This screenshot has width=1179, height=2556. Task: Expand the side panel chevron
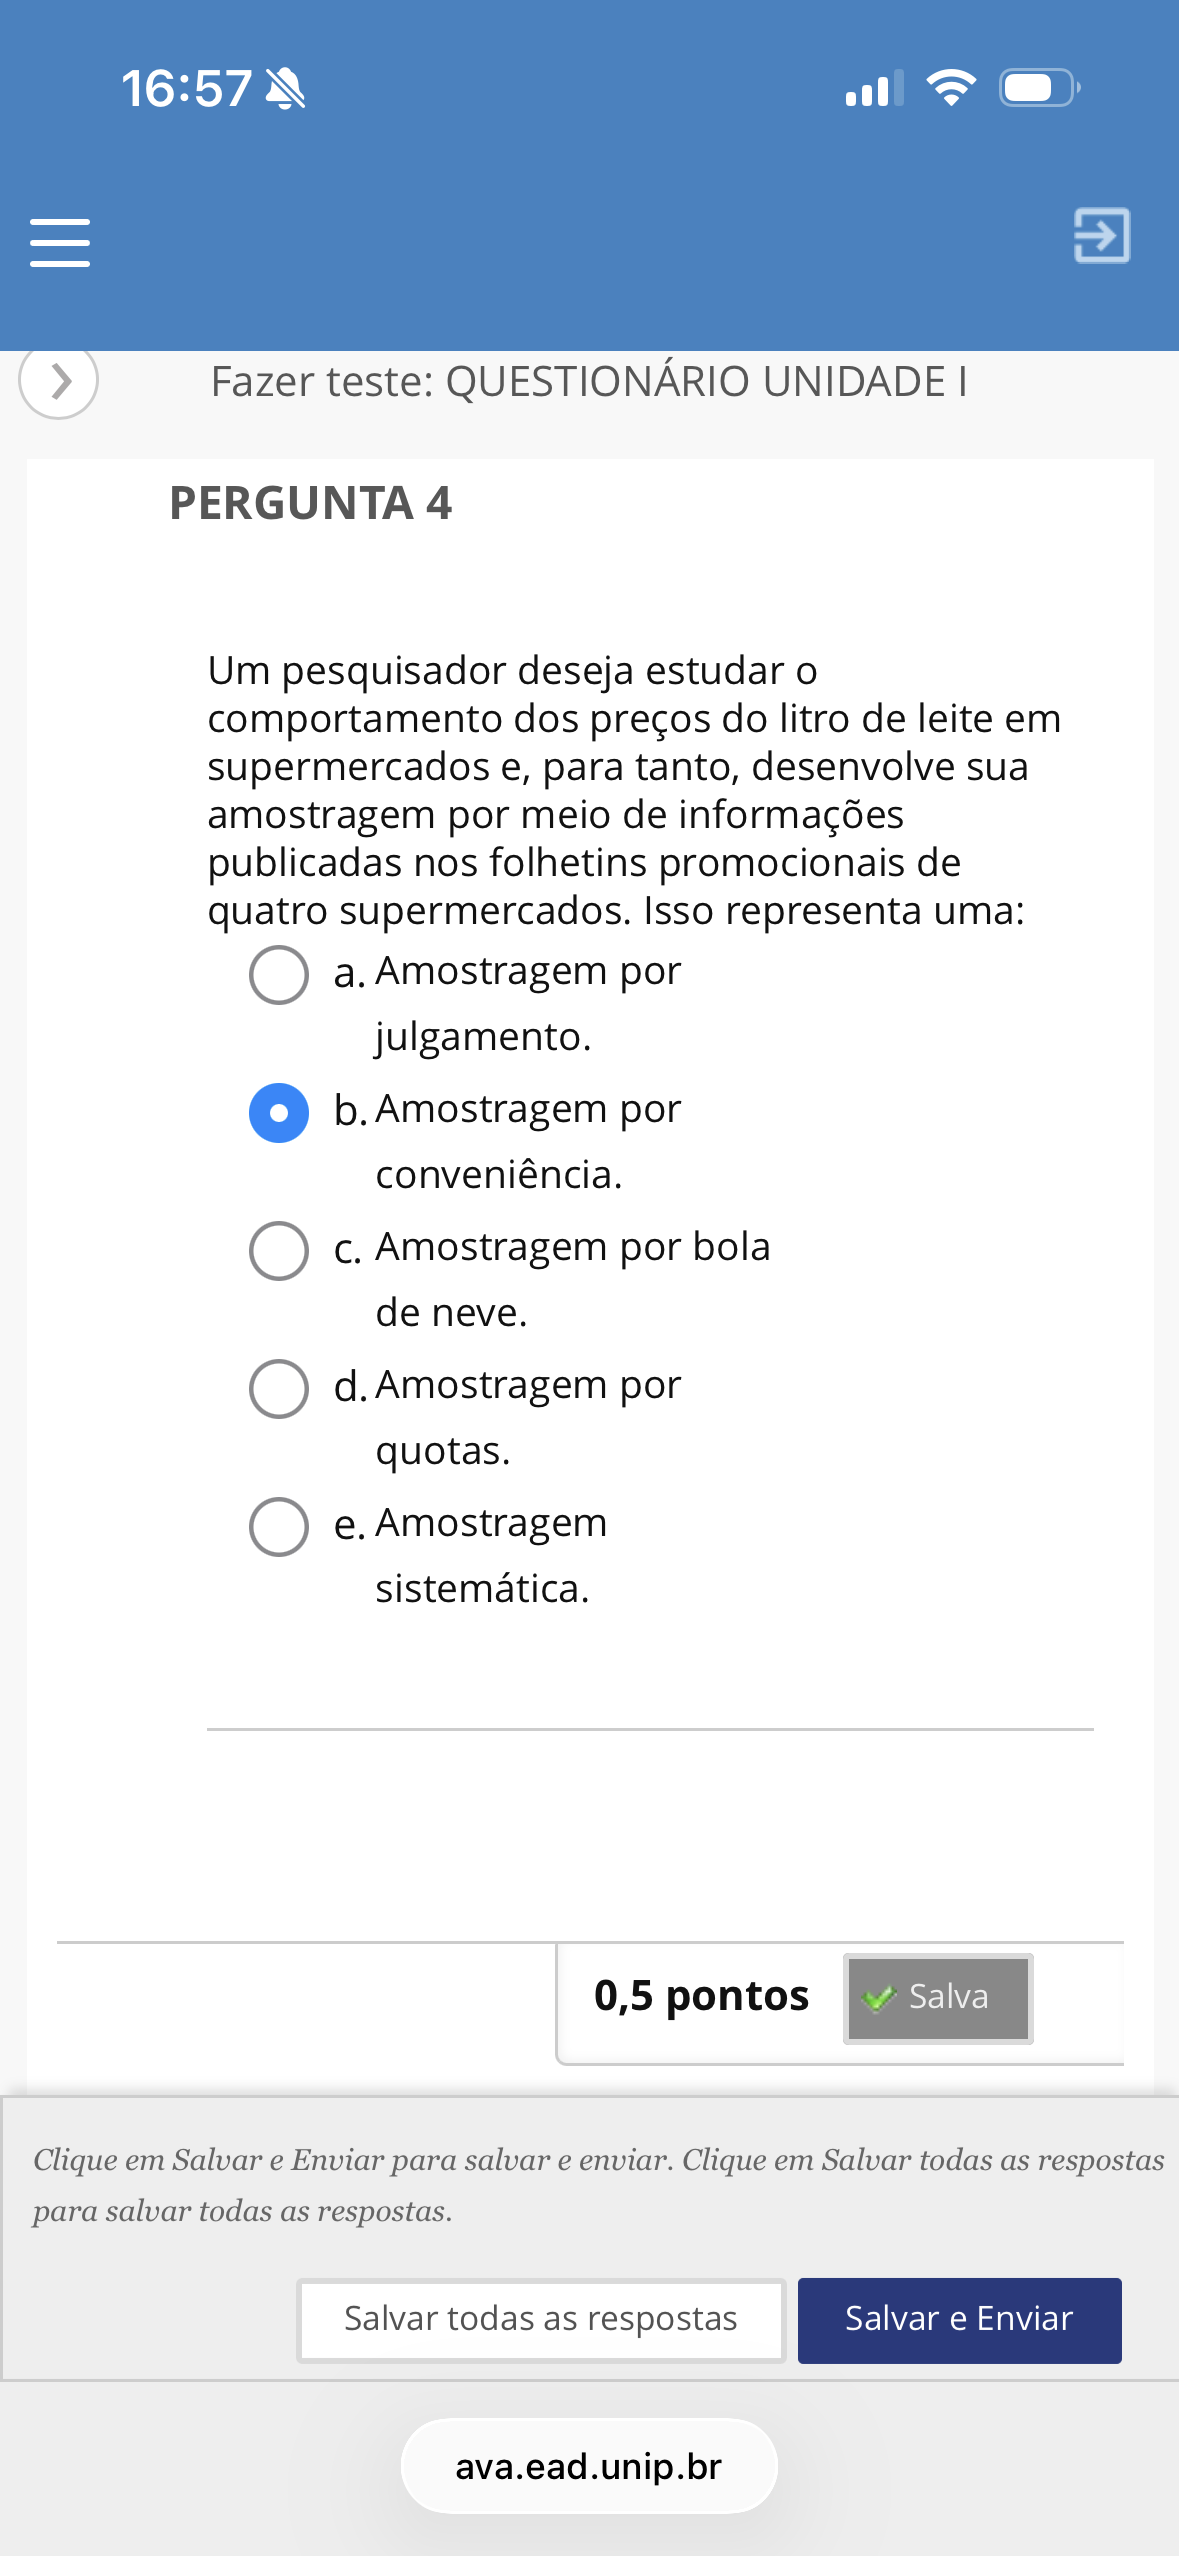(59, 381)
